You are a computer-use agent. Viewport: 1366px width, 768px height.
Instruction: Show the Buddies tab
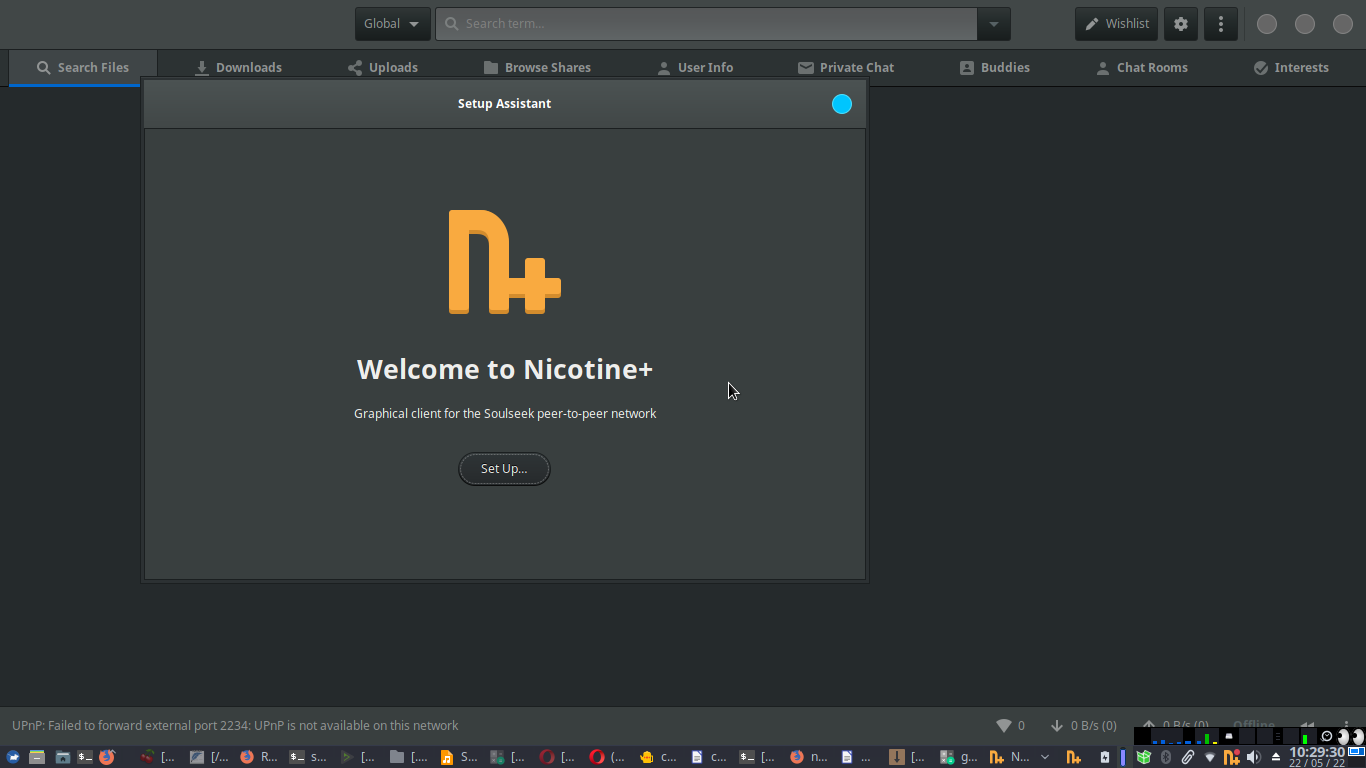tap(994, 68)
